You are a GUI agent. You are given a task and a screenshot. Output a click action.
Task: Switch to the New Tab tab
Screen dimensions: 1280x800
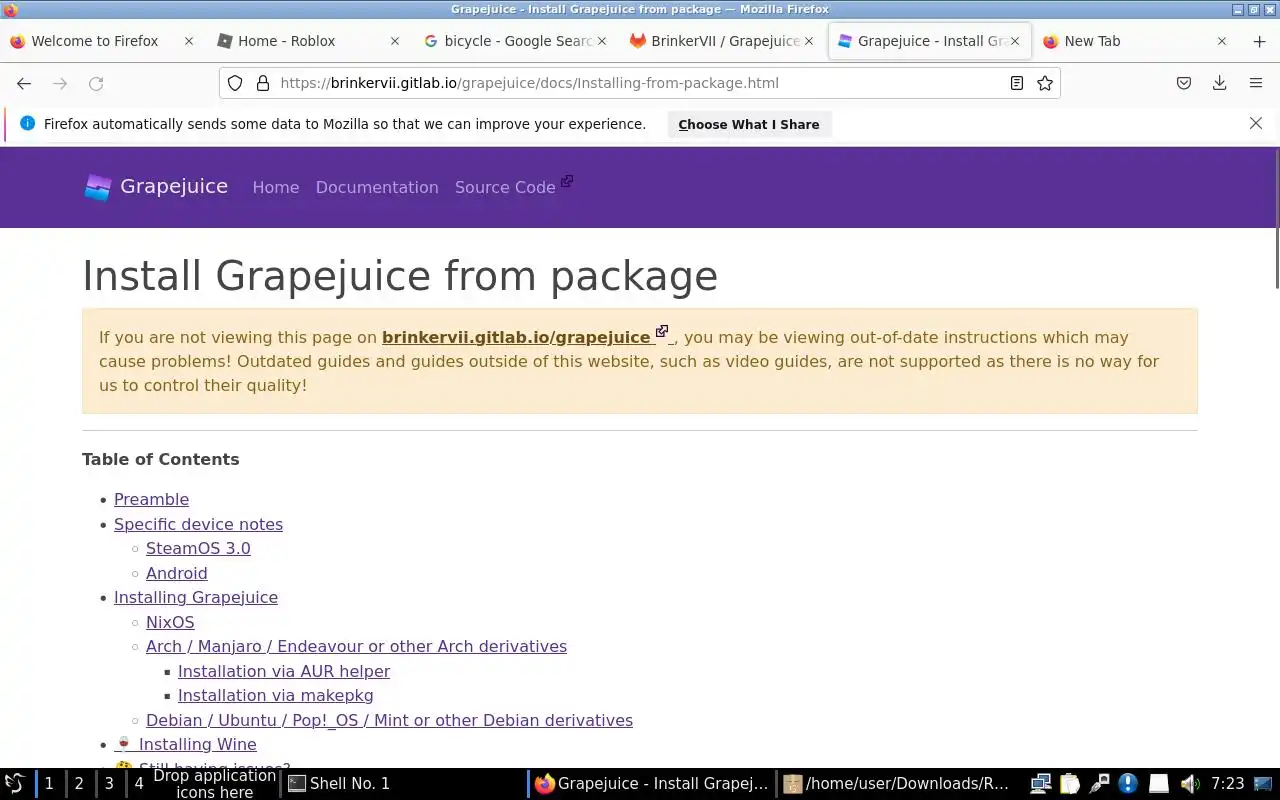(1136, 41)
